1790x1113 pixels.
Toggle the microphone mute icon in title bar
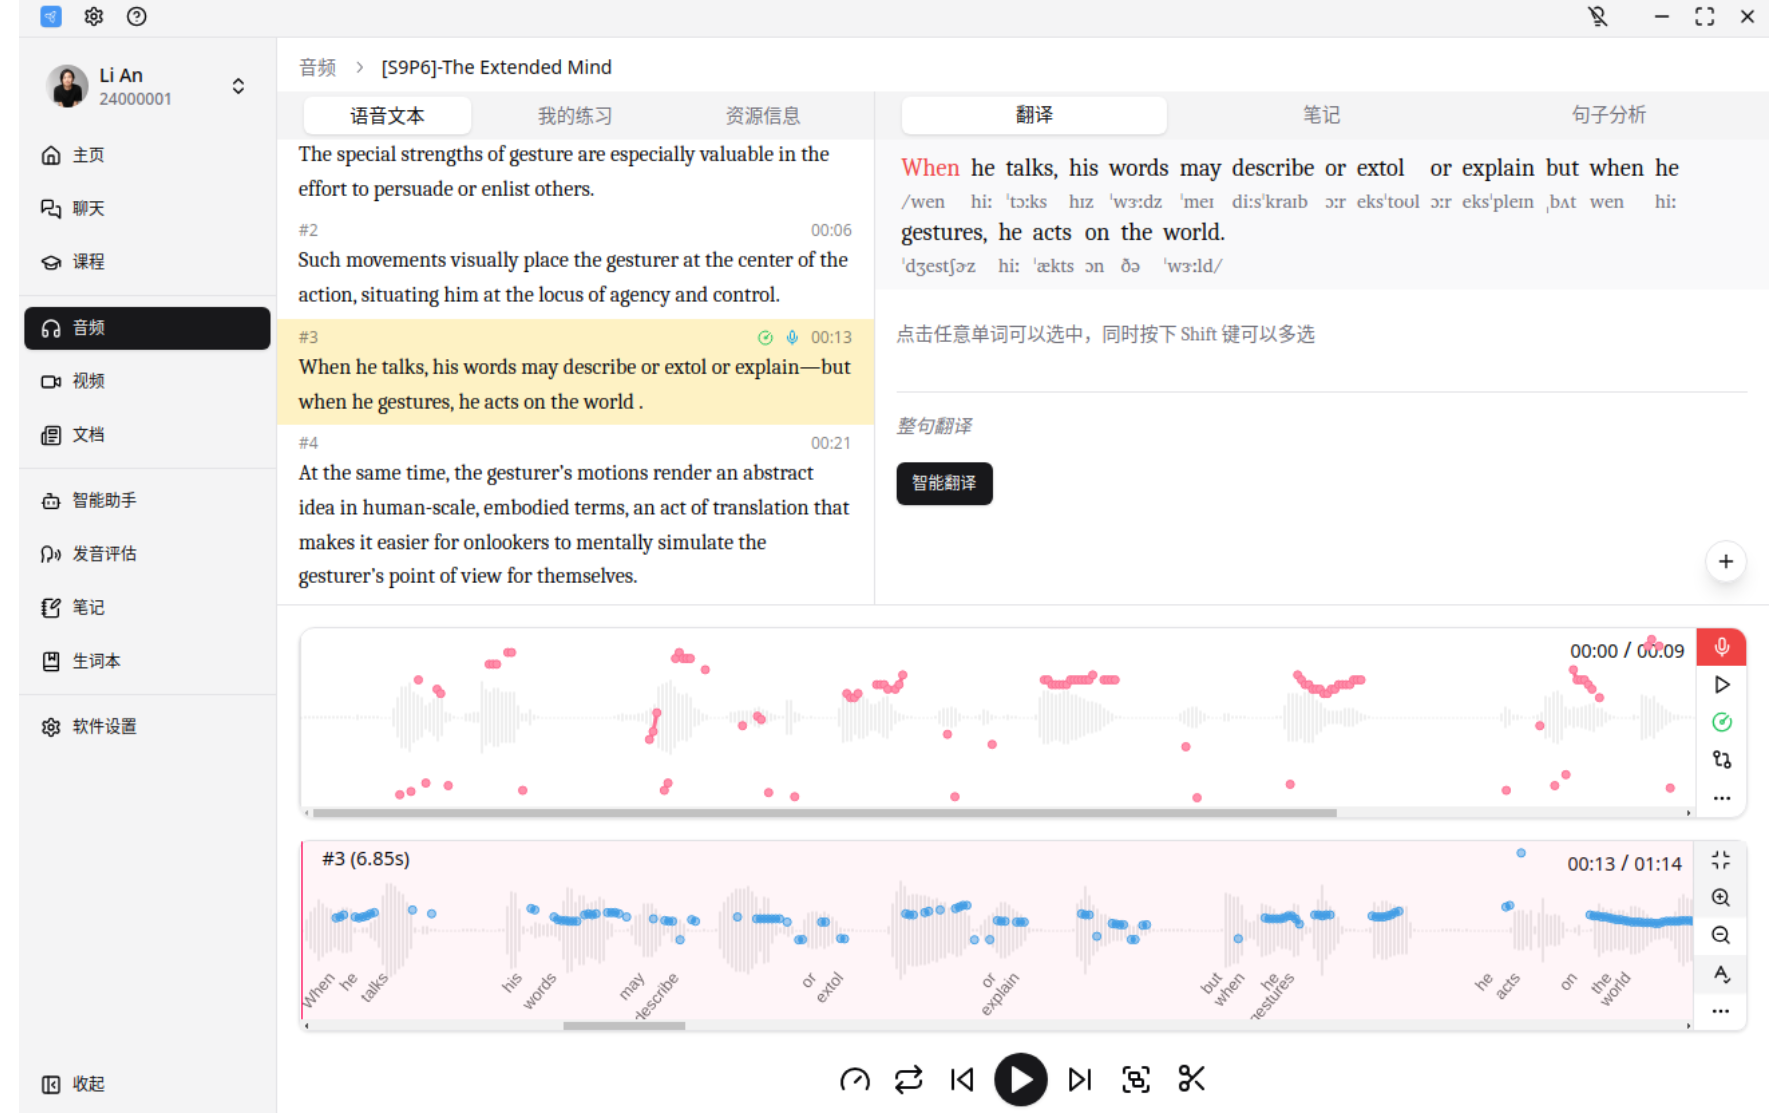tap(1597, 16)
